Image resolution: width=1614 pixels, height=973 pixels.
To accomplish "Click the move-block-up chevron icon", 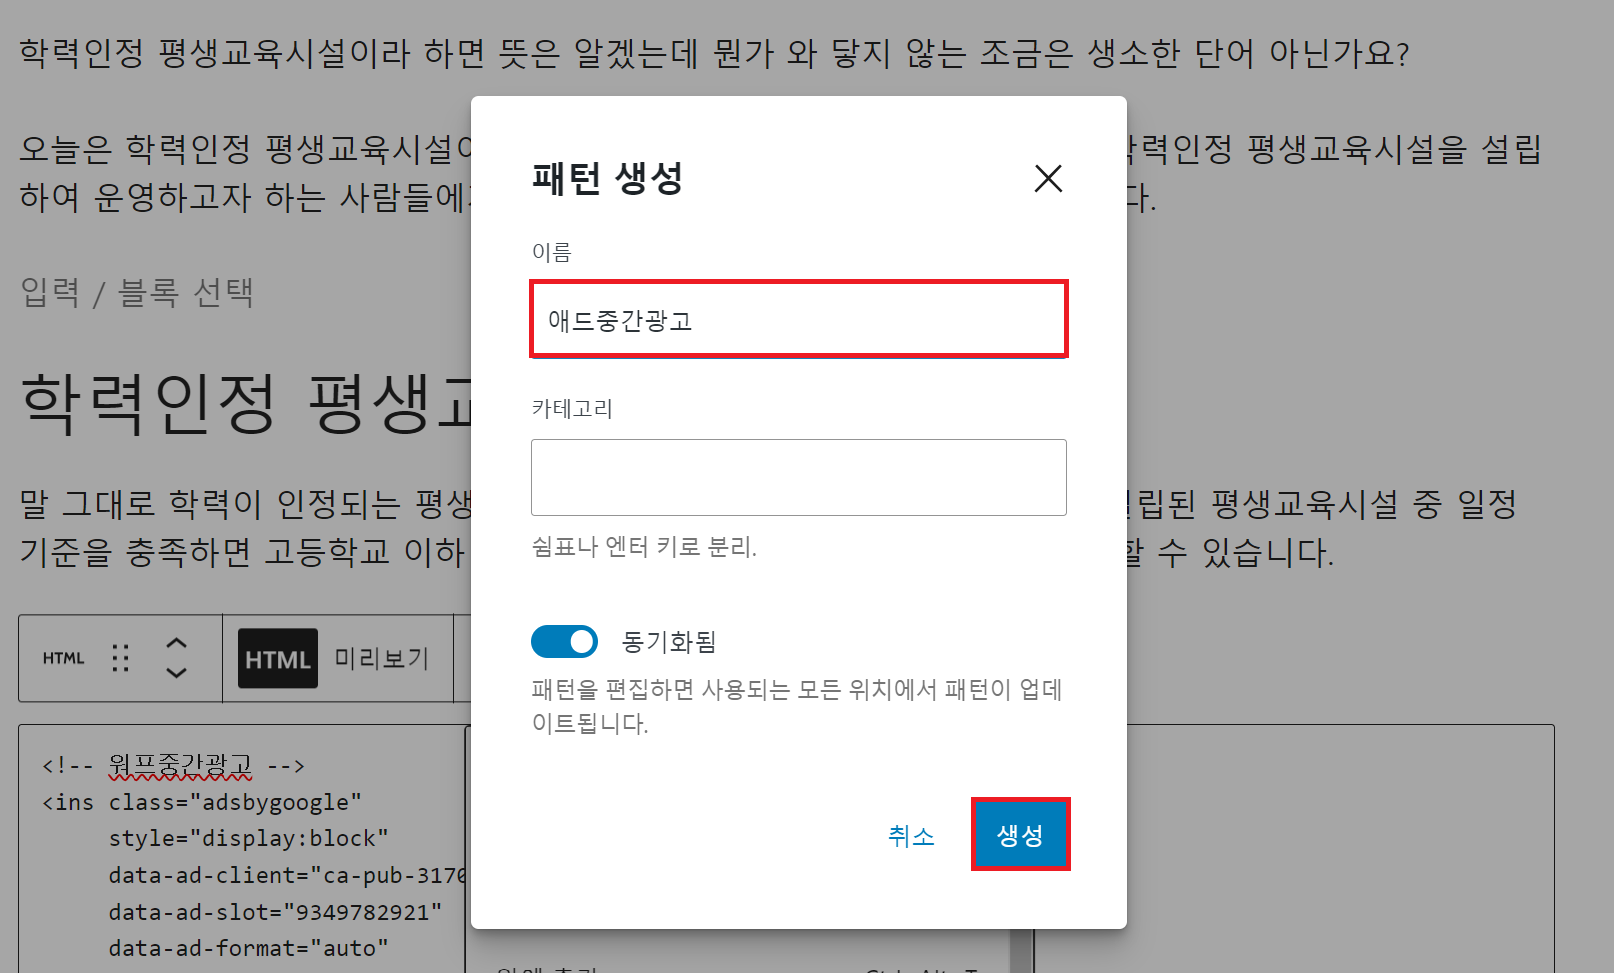I will point(175,642).
